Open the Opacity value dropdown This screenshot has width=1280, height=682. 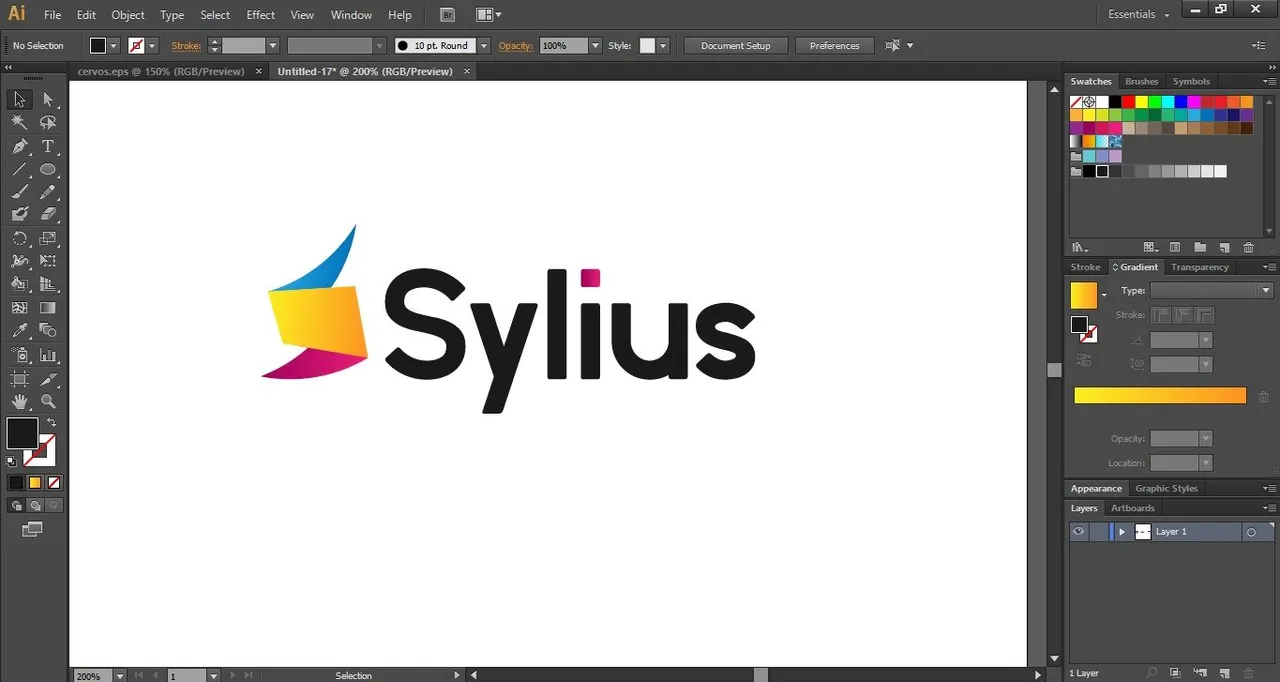coord(595,46)
